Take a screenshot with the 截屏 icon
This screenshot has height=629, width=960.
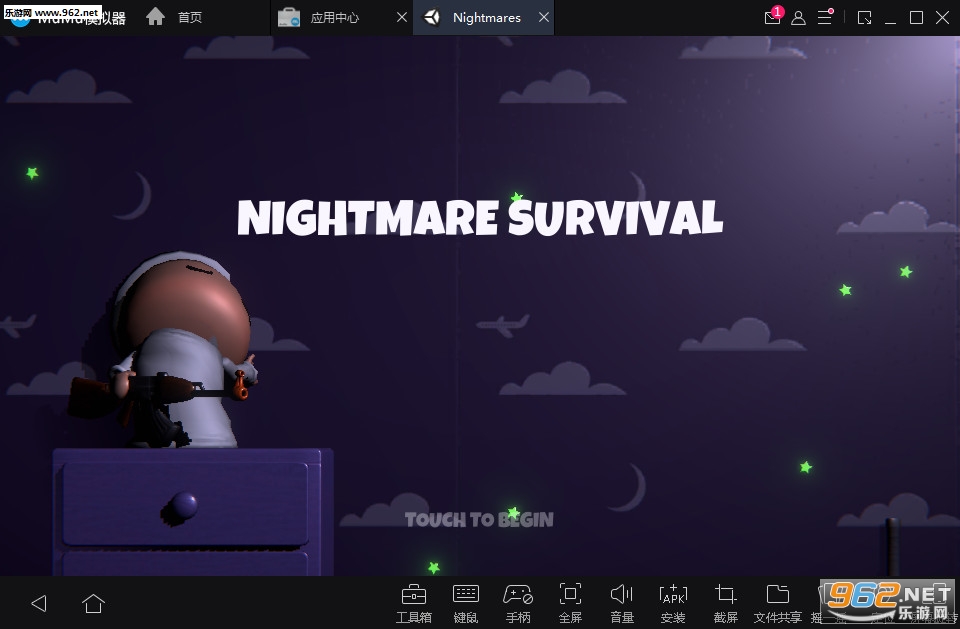726,602
